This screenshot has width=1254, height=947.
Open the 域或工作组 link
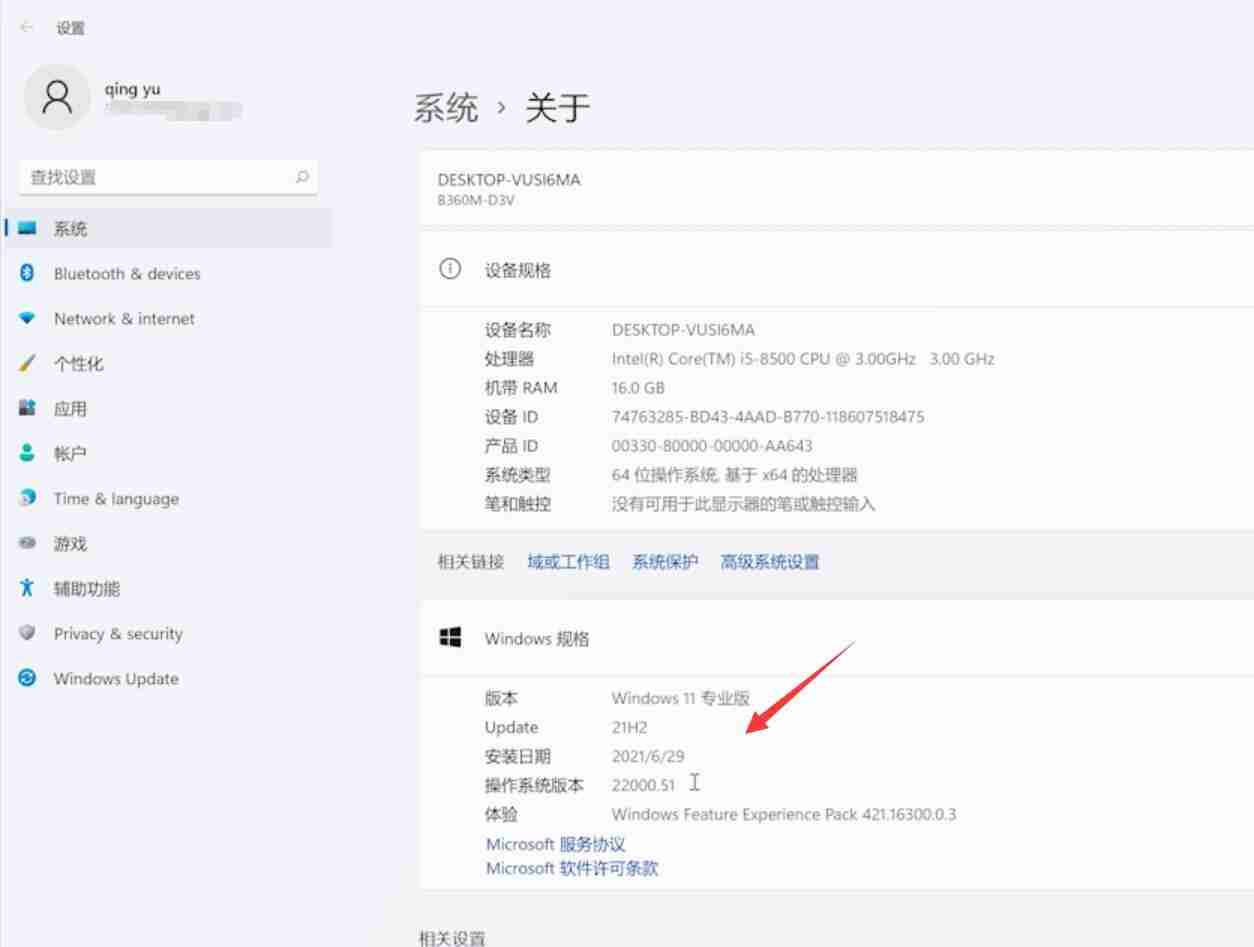(567, 561)
